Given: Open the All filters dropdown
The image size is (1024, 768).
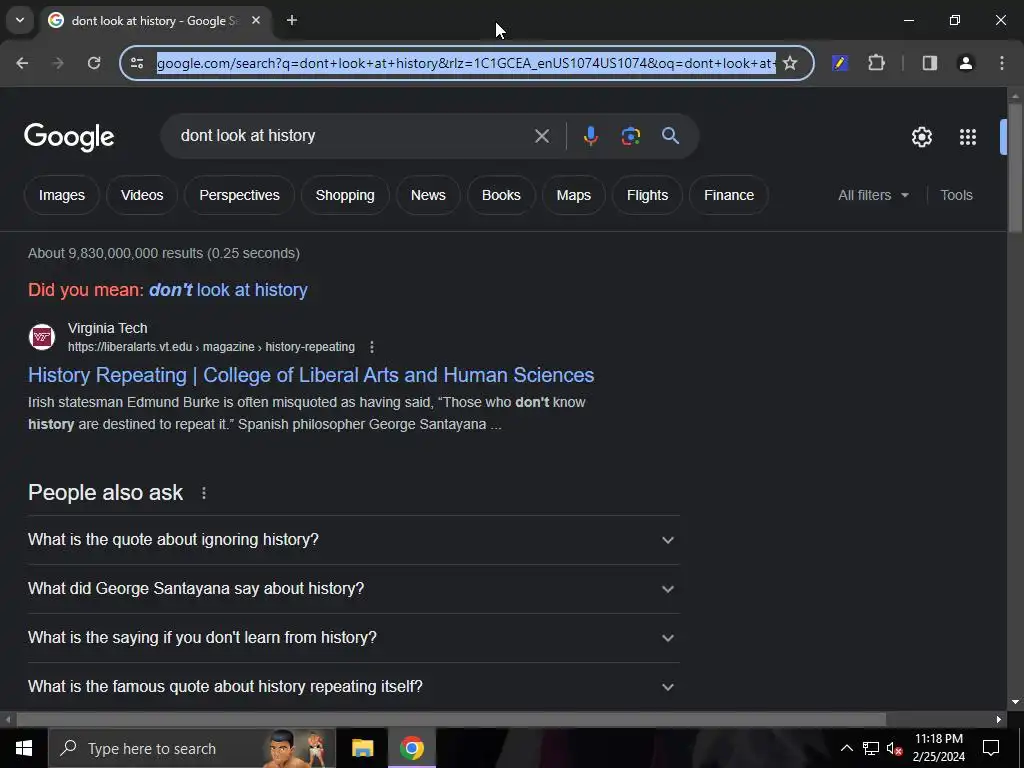Looking at the screenshot, I should [873, 195].
